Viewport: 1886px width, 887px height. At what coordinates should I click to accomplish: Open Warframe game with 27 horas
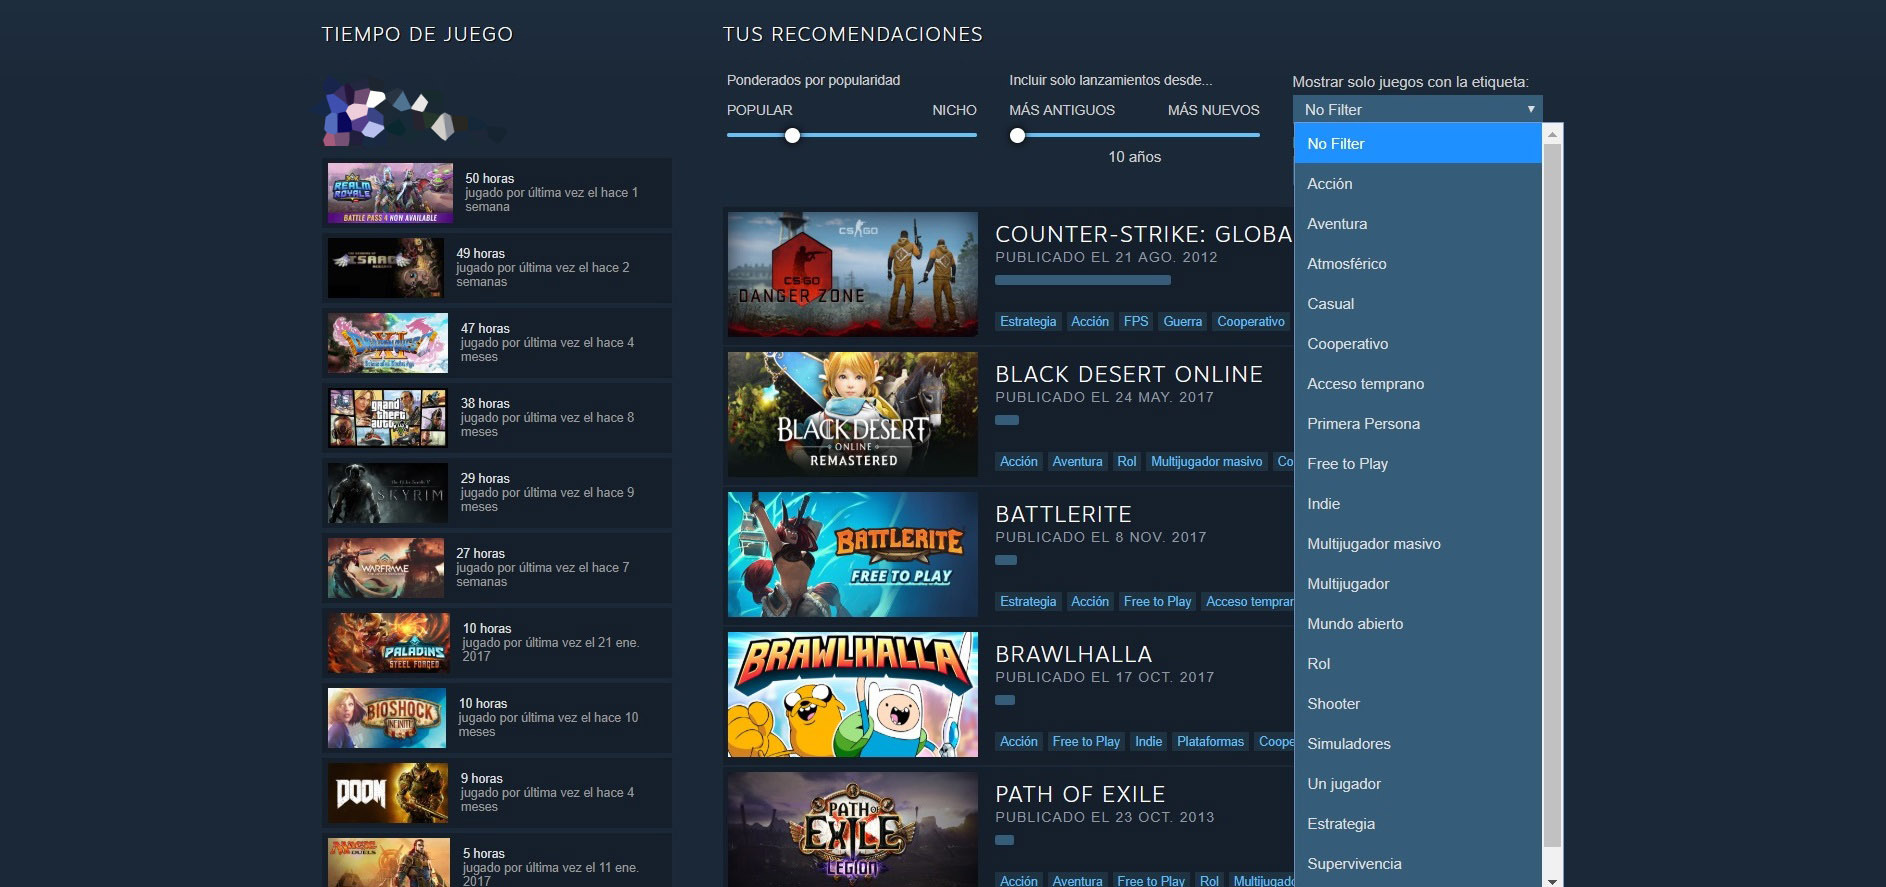tap(385, 568)
